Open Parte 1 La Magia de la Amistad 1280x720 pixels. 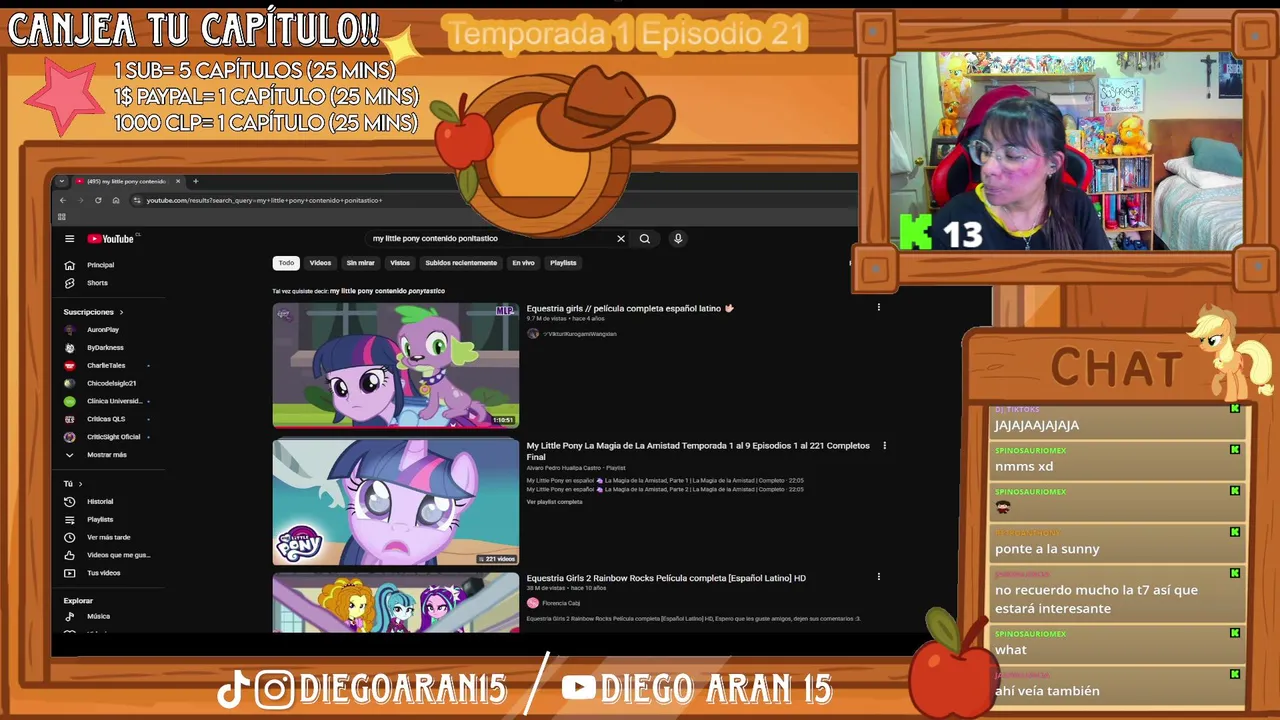[665, 480]
